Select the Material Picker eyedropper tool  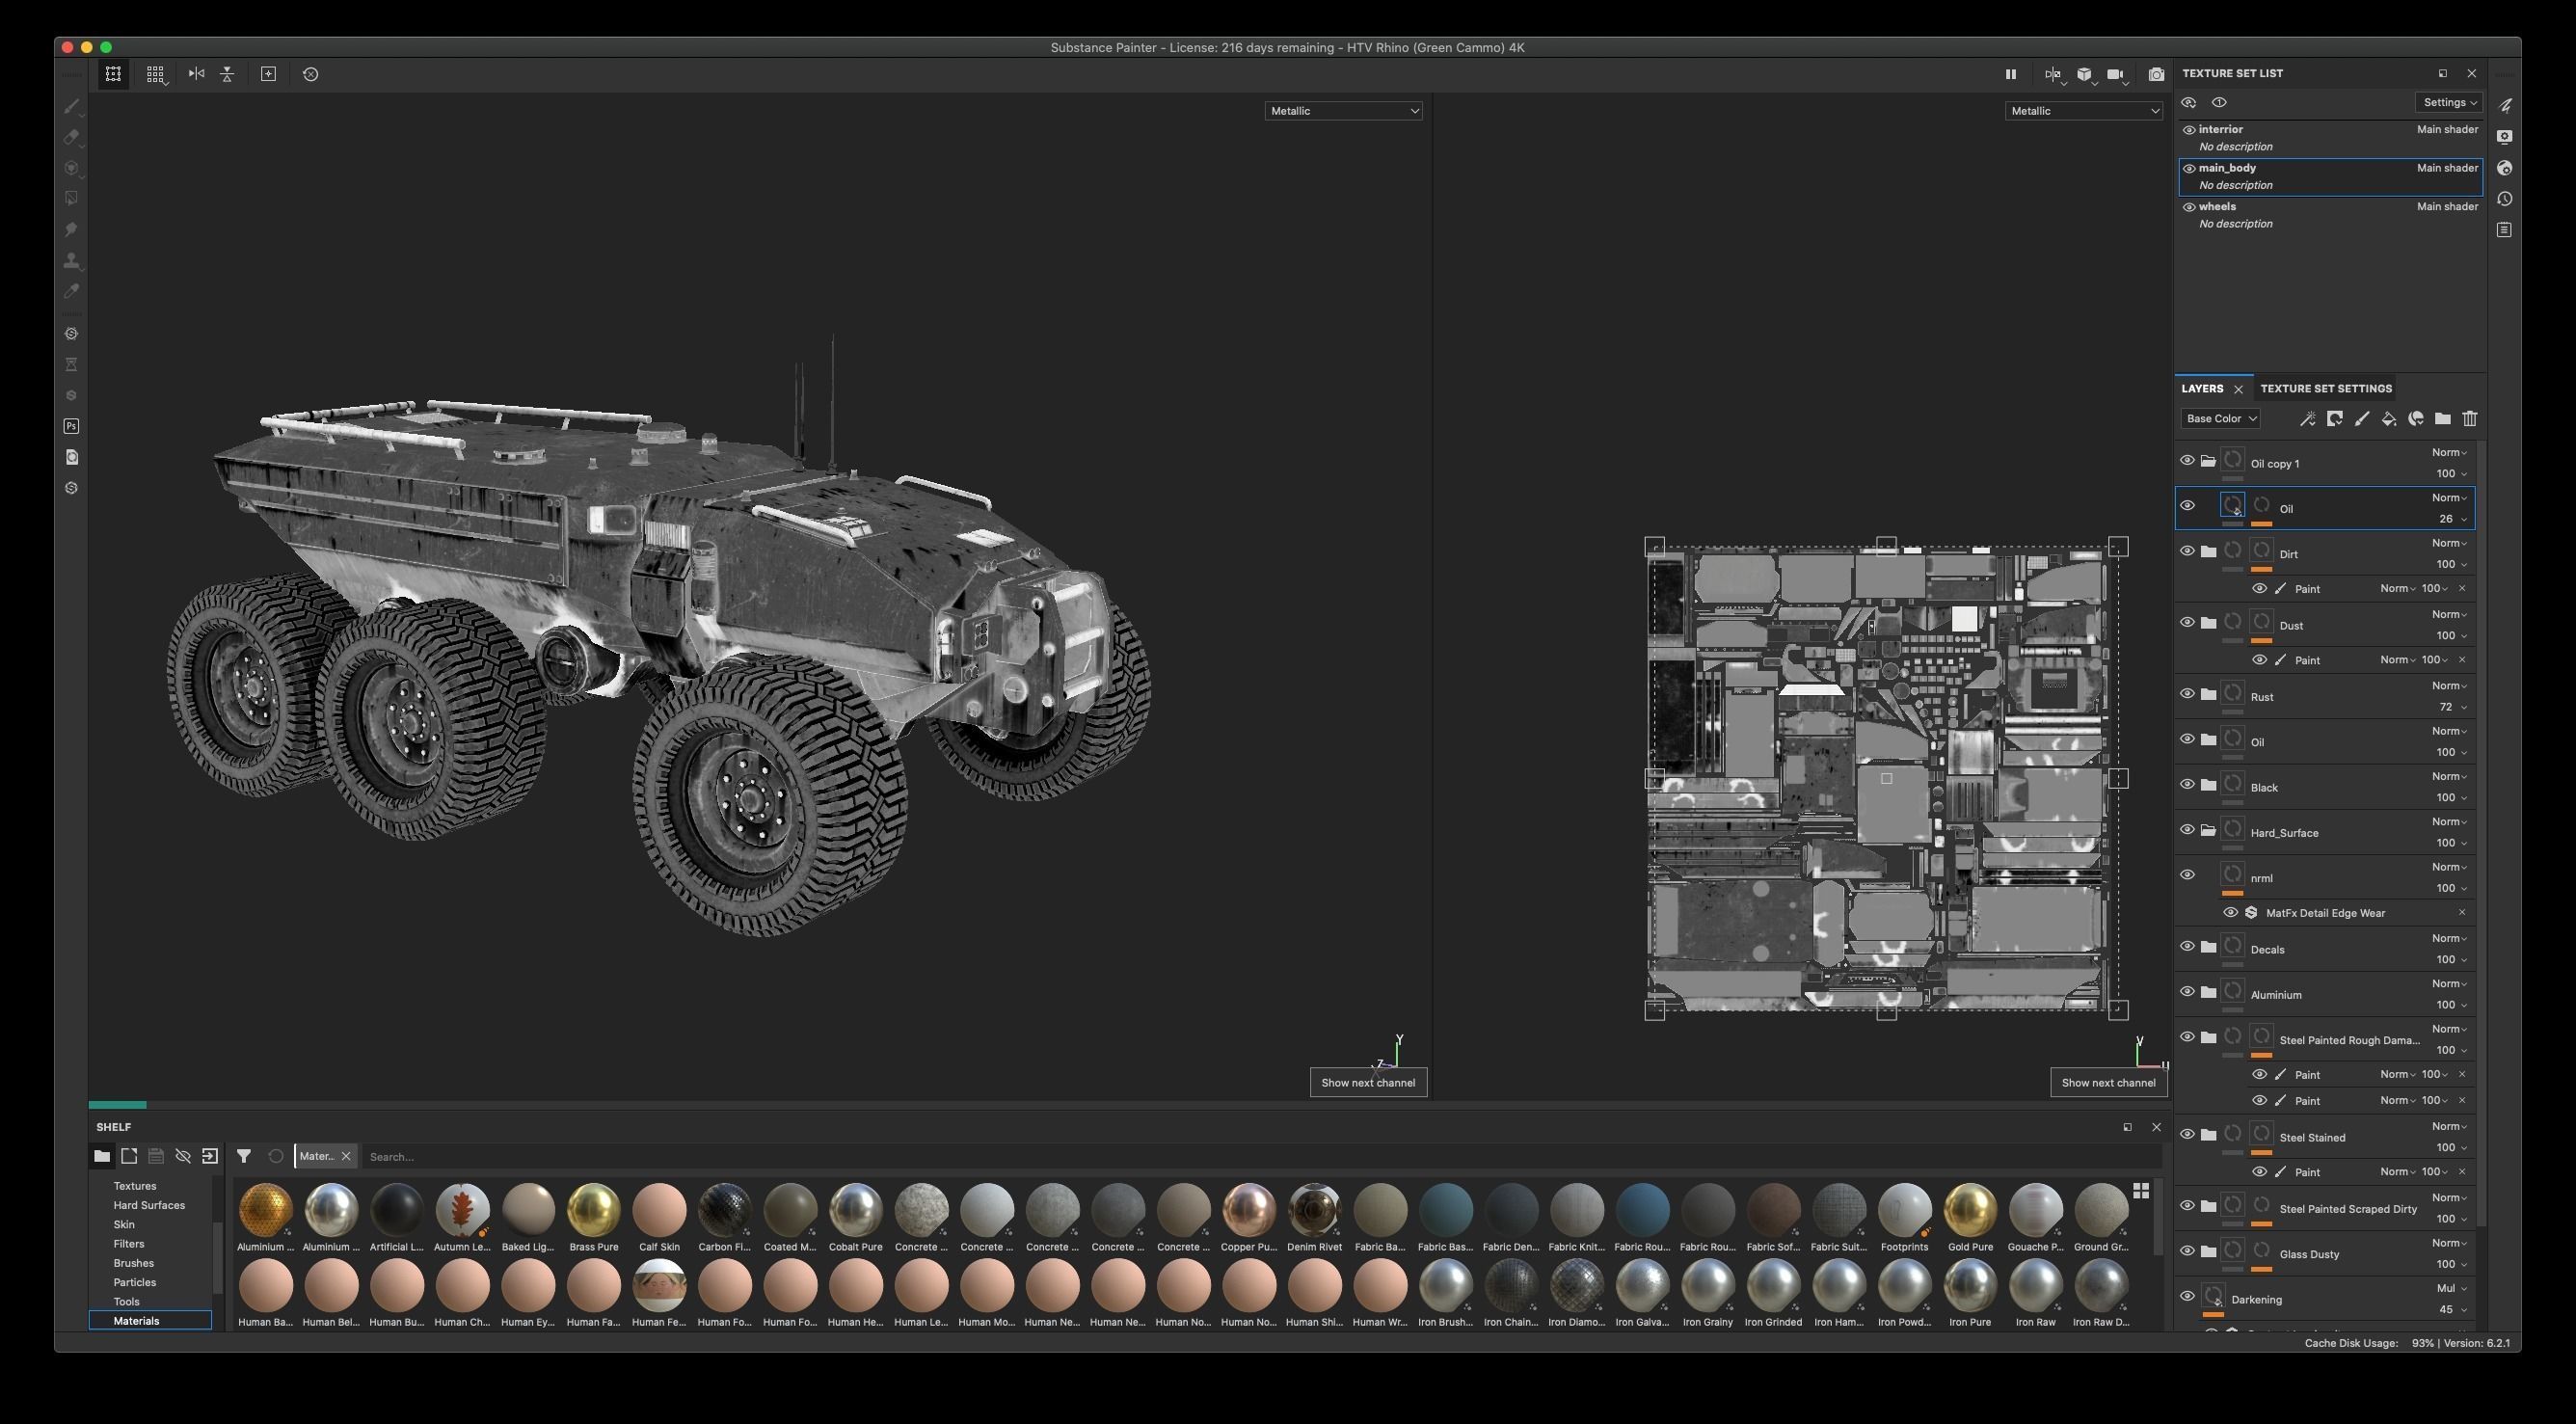click(x=71, y=291)
